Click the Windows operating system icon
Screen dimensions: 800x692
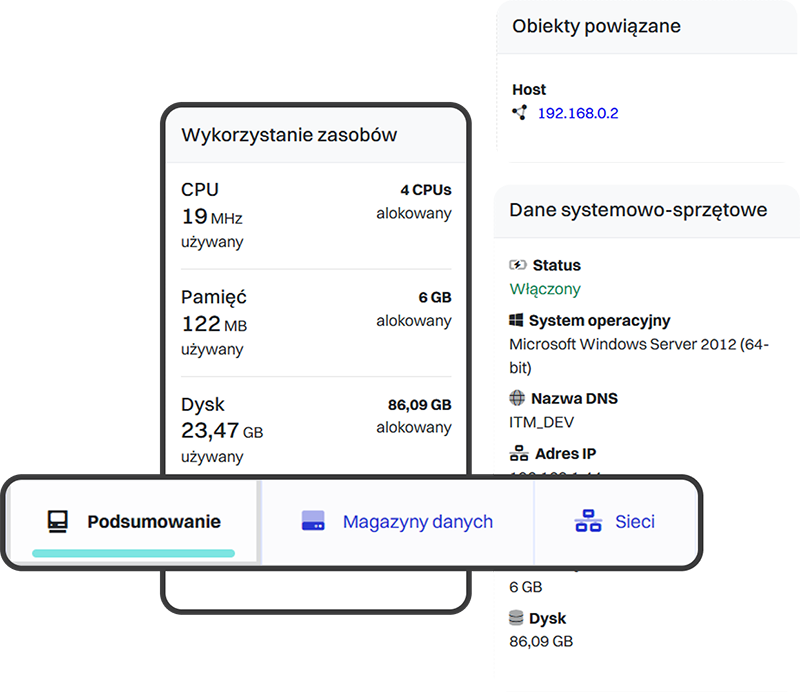tap(517, 321)
